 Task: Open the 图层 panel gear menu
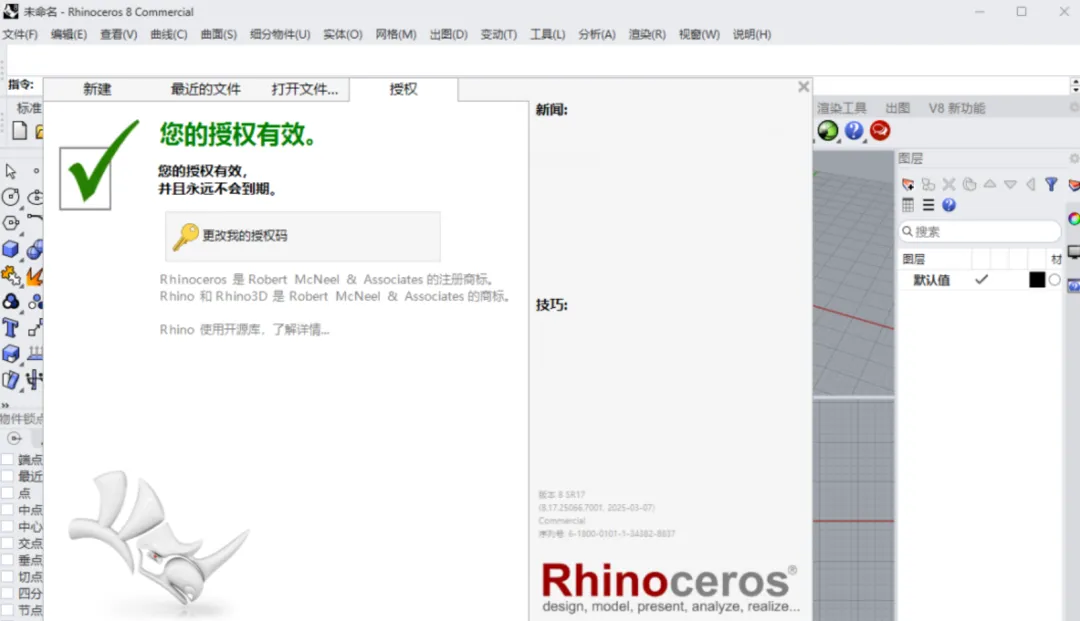pos(1074,158)
